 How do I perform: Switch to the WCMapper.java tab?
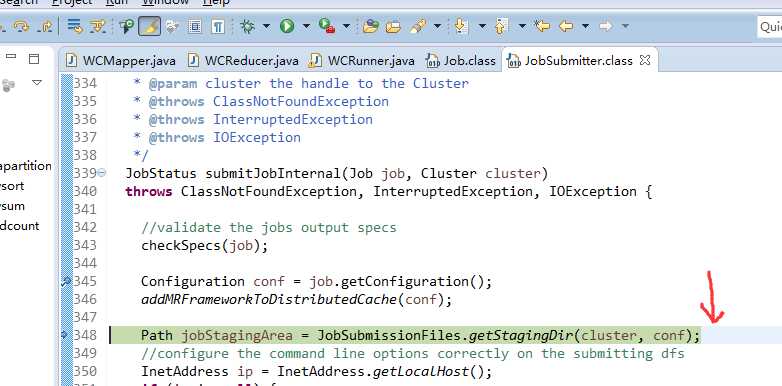pyautogui.click(x=121, y=61)
